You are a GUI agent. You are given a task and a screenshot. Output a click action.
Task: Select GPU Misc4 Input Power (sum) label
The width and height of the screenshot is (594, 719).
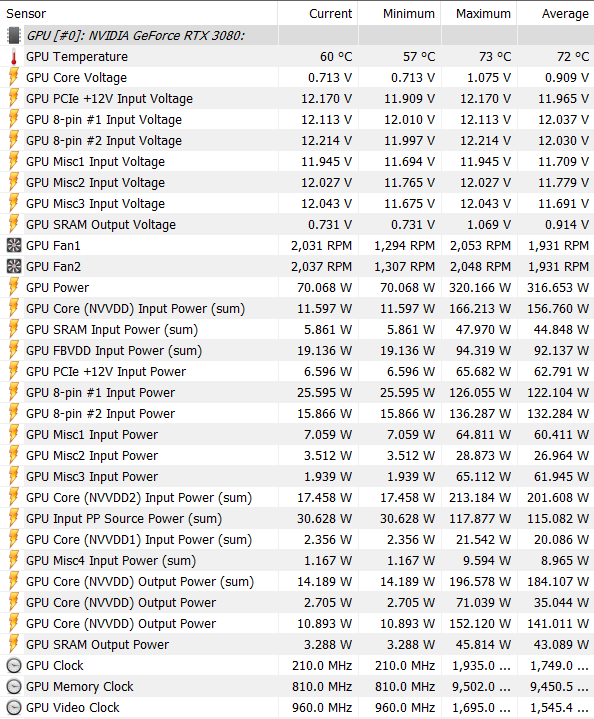click(x=111, y=561)
